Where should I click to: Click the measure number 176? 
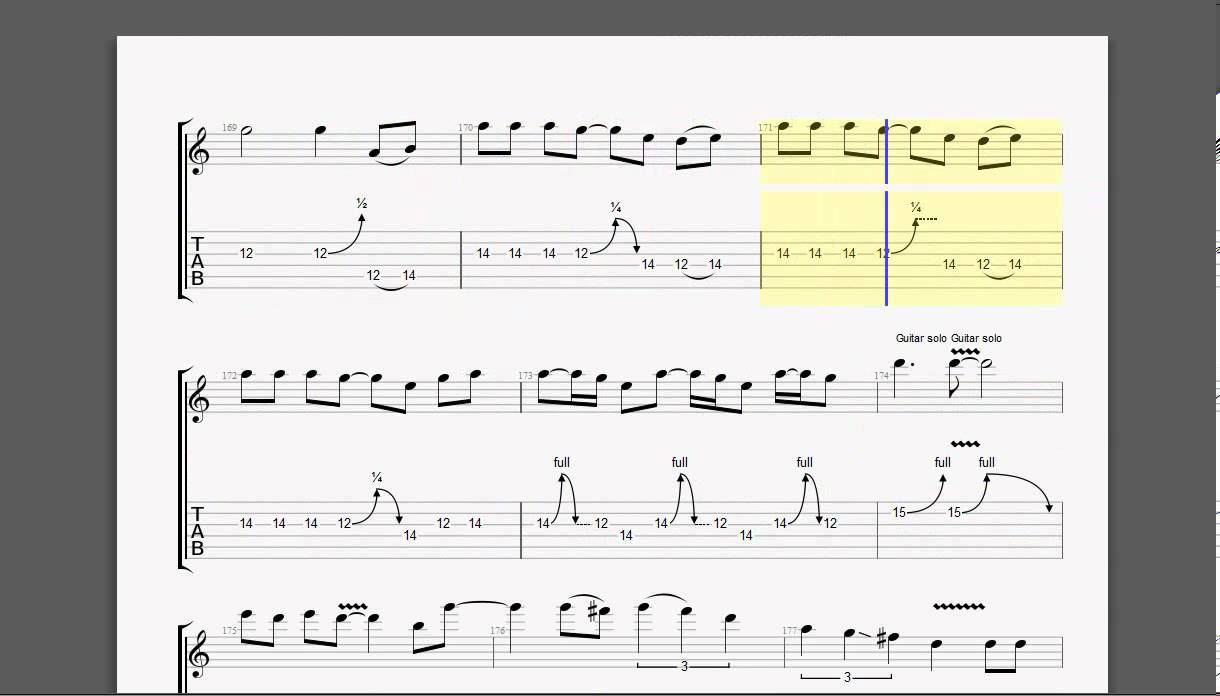(497, 631)
